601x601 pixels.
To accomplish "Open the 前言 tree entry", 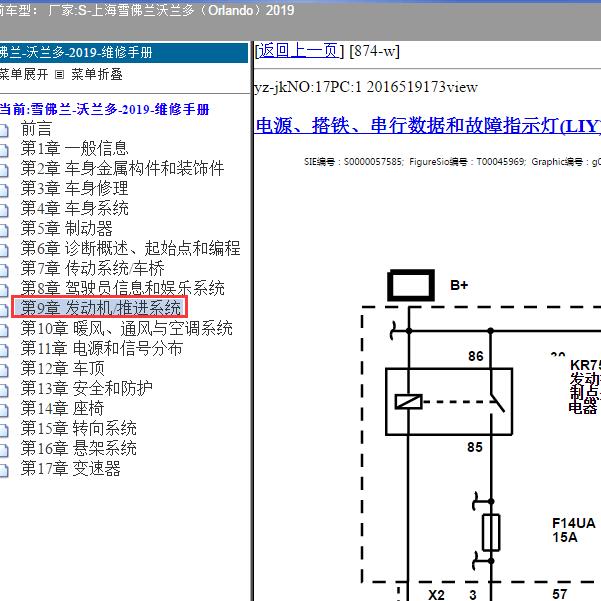I will (36, 128).
